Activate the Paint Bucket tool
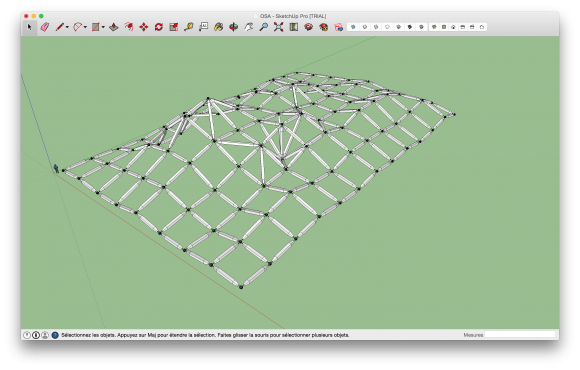This screenshot has height=370, width=580. (219, 27)
